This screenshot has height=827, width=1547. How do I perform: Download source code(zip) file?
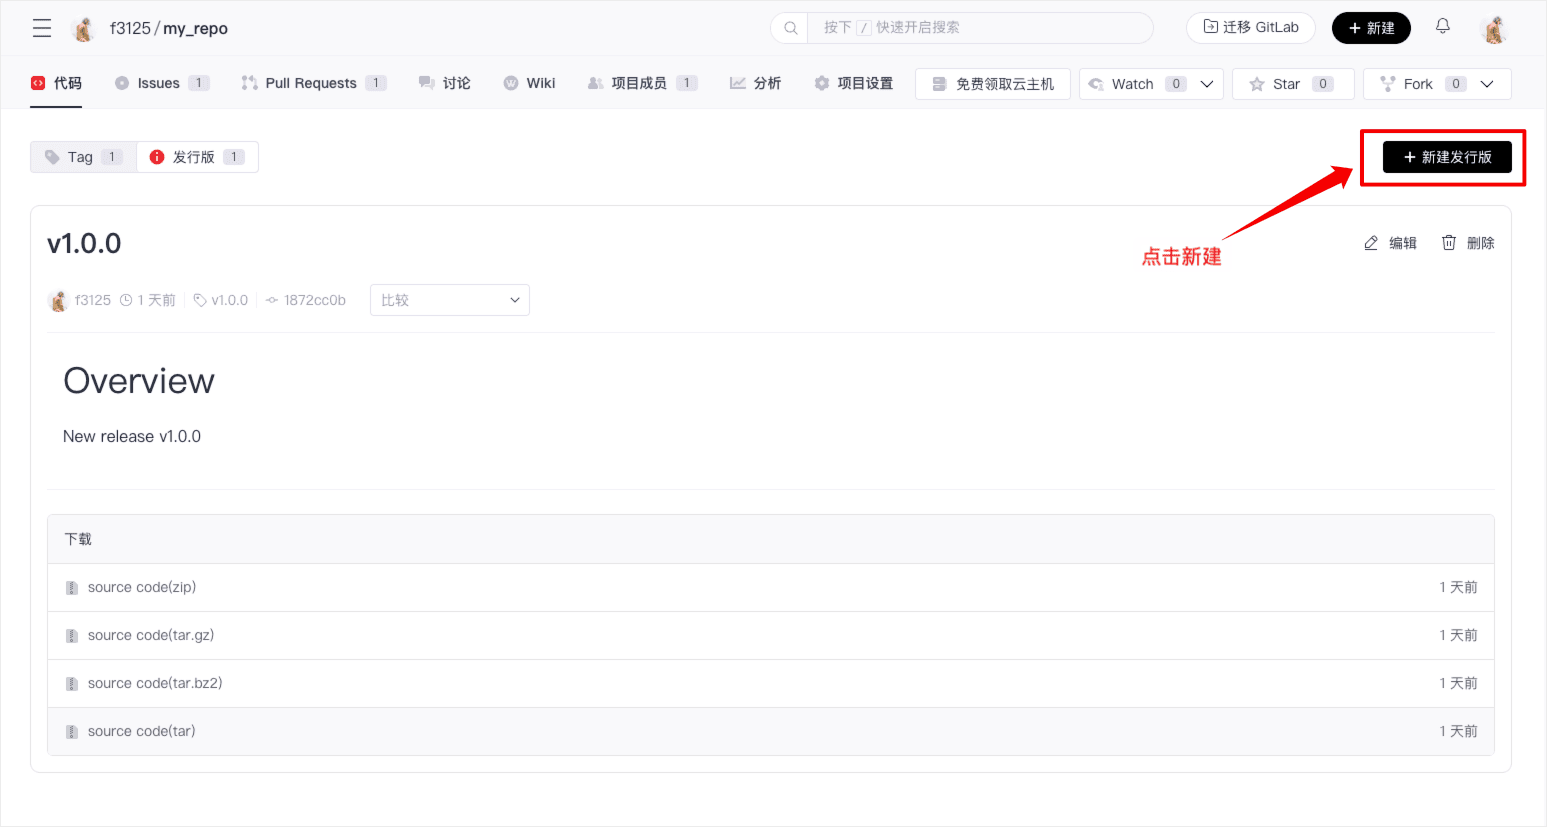click(x=142, y=587)
